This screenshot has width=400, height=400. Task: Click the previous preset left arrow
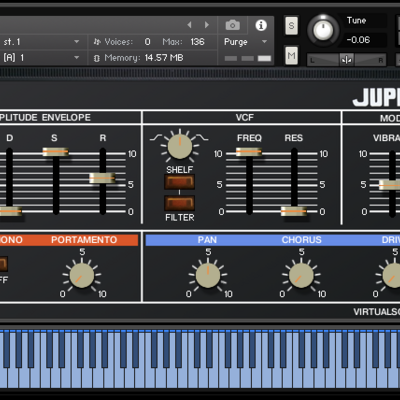pos(189,25)
